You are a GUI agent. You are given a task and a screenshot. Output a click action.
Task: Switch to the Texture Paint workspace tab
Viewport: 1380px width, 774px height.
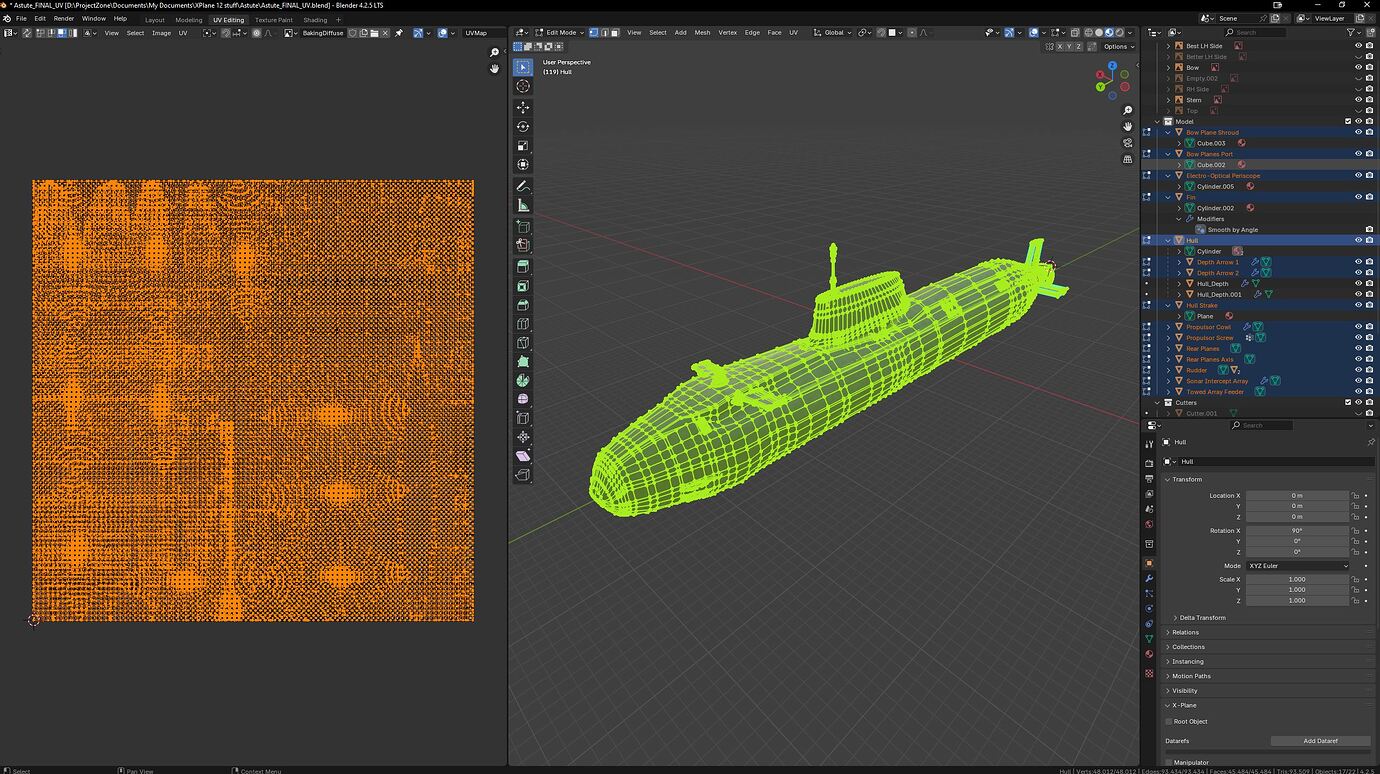274,20
